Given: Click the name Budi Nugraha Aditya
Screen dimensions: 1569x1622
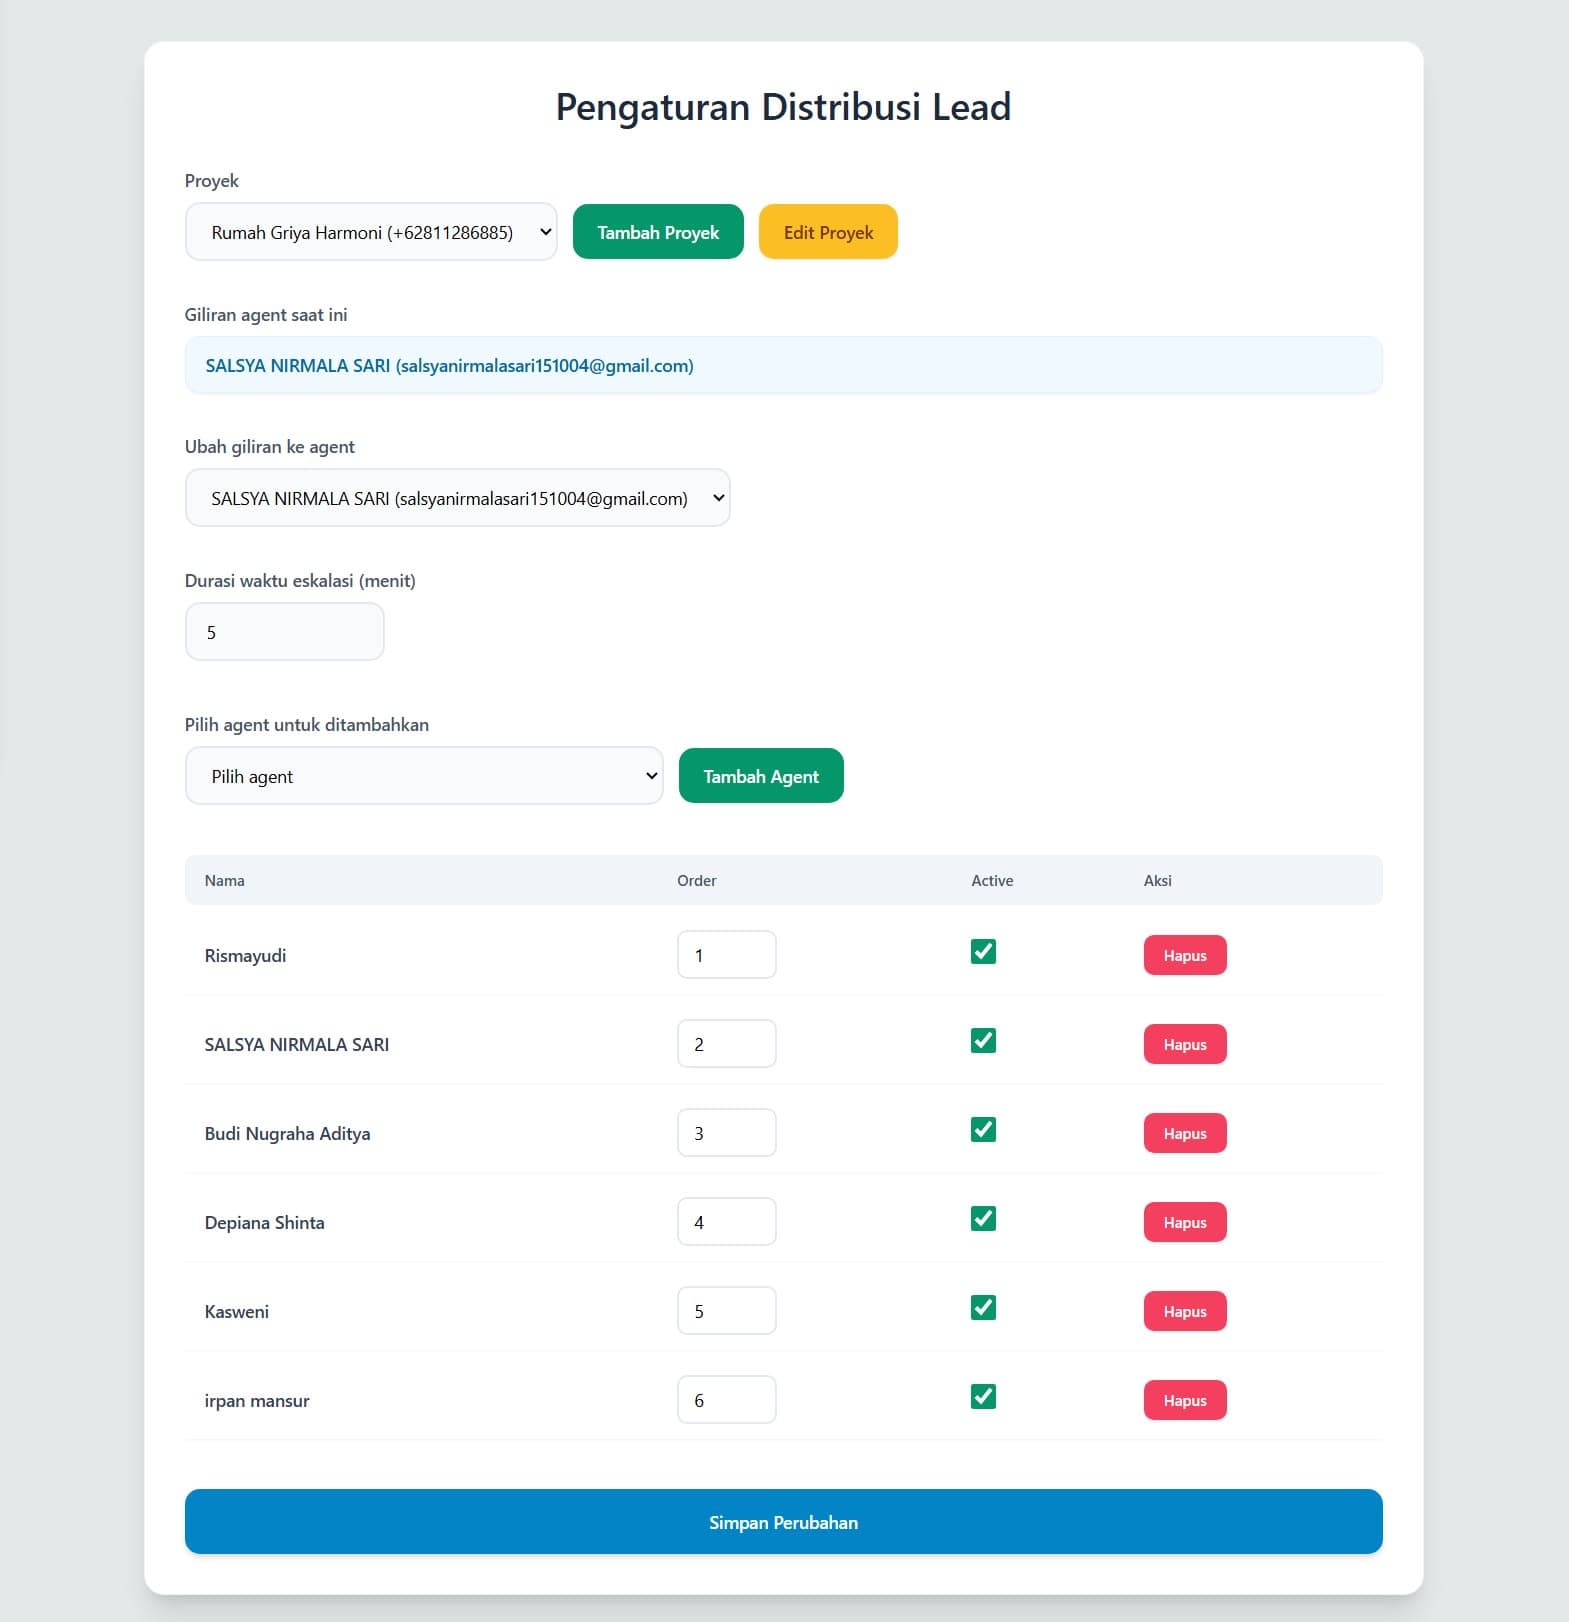Looking at the screenshot, I should tap(287, 1134).
